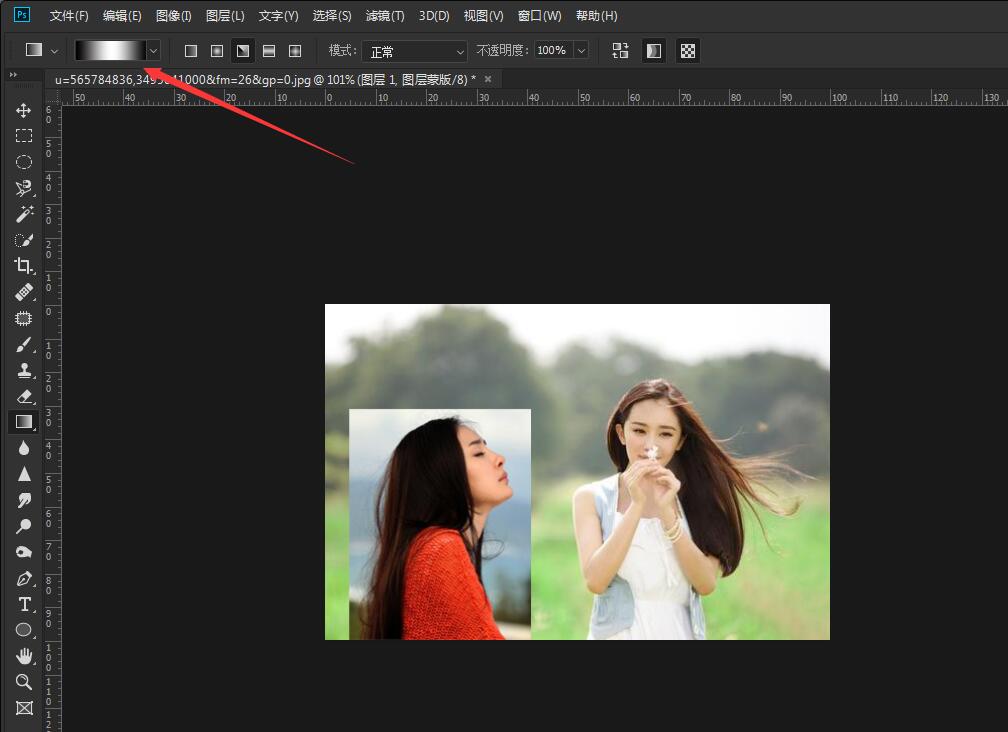This screenshot has width=1008, height=732.
Task: Open the 图层(L) menu
Action: tap(225, 15)
